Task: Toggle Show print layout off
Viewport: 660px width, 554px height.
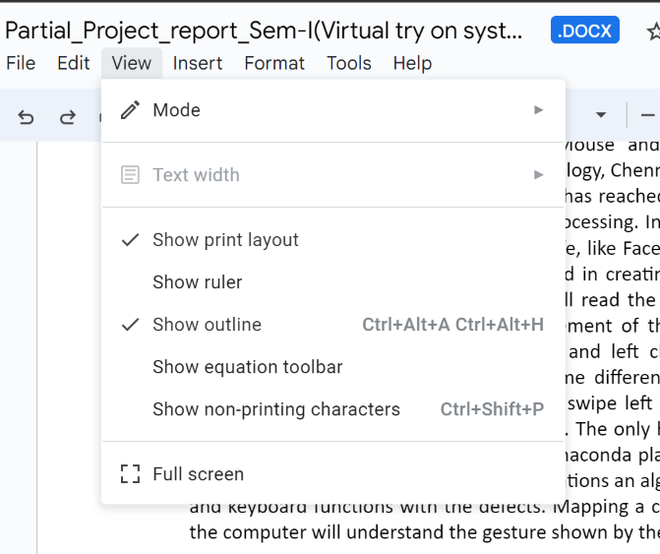Action: 333,240
